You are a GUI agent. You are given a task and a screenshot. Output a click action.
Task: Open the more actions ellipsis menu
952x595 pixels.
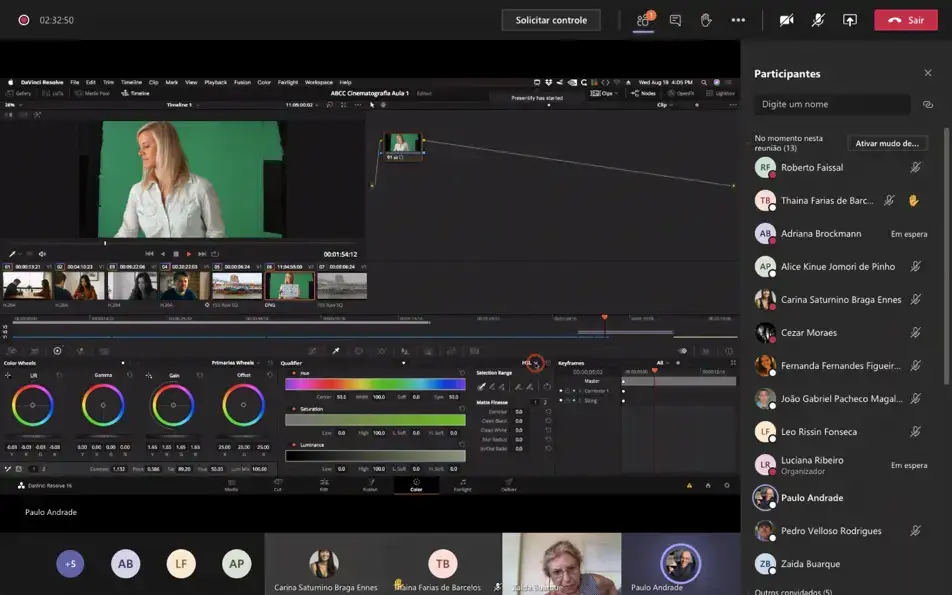pos(738,20)
